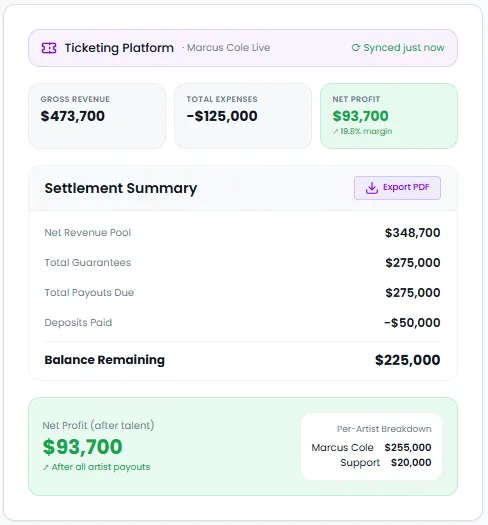Screen dimensions: 488x525
Task: Click the arrow beside After all artist payouts
Action: pos(46,467)
